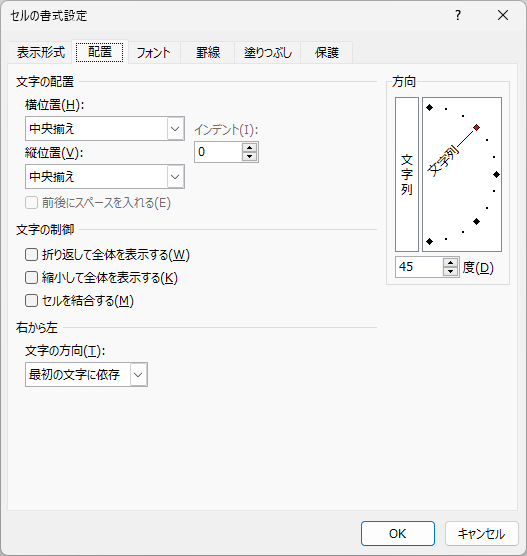Check 縮小して全体を表示する option
This screenshot has height=556, width=527.
coord(31,278)
